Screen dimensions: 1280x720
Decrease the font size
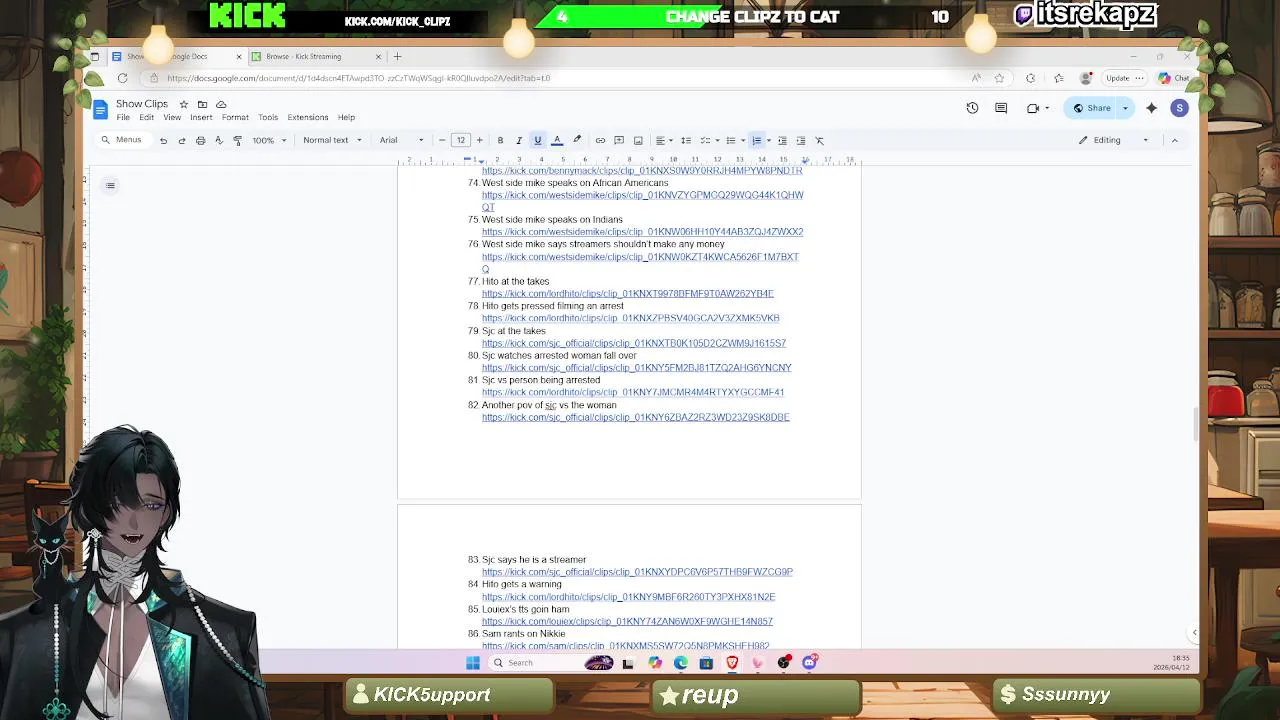tap(442, 140)
